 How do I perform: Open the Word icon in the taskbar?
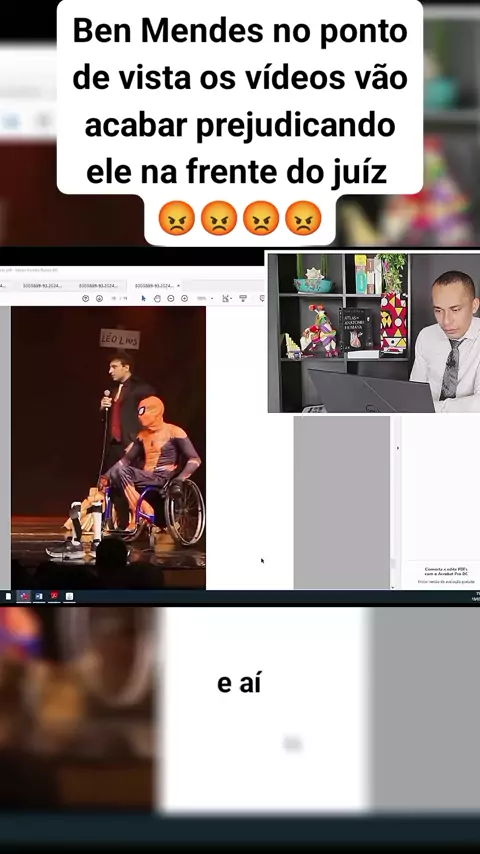[39, 596]
